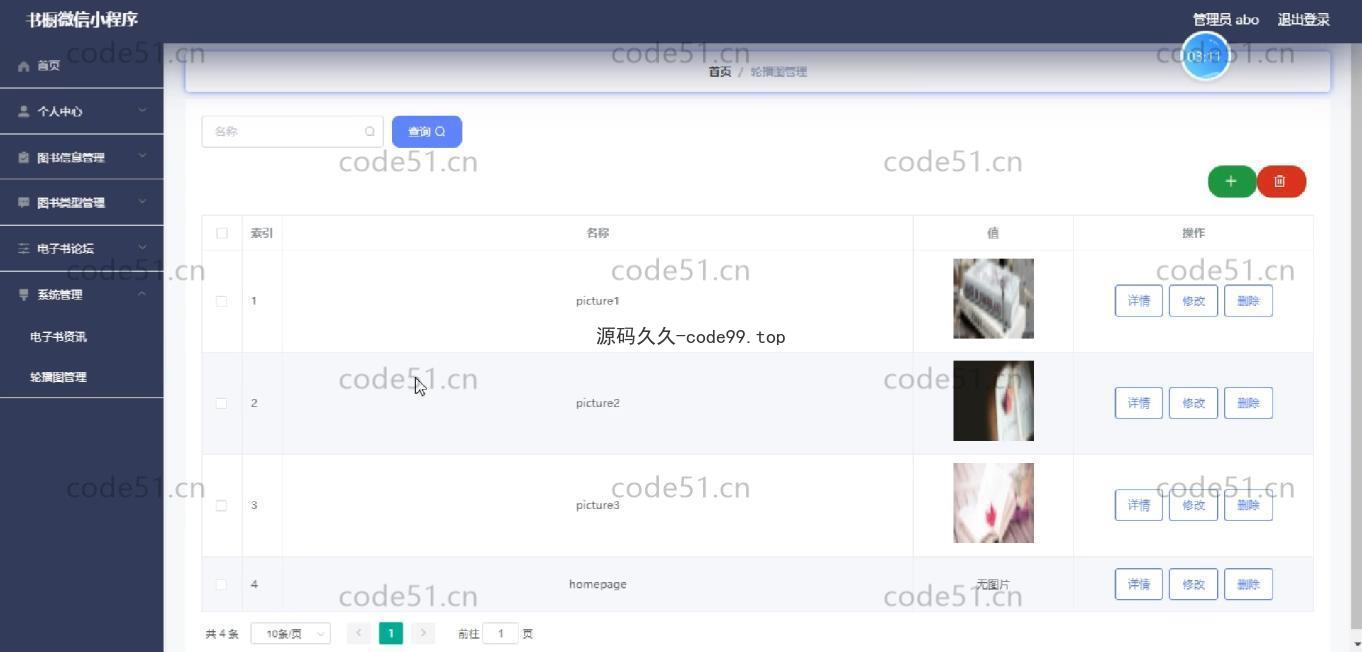
Task: Click the 首页 breadcrumb link
Action: pyautogui.click(x=720, y=72)
